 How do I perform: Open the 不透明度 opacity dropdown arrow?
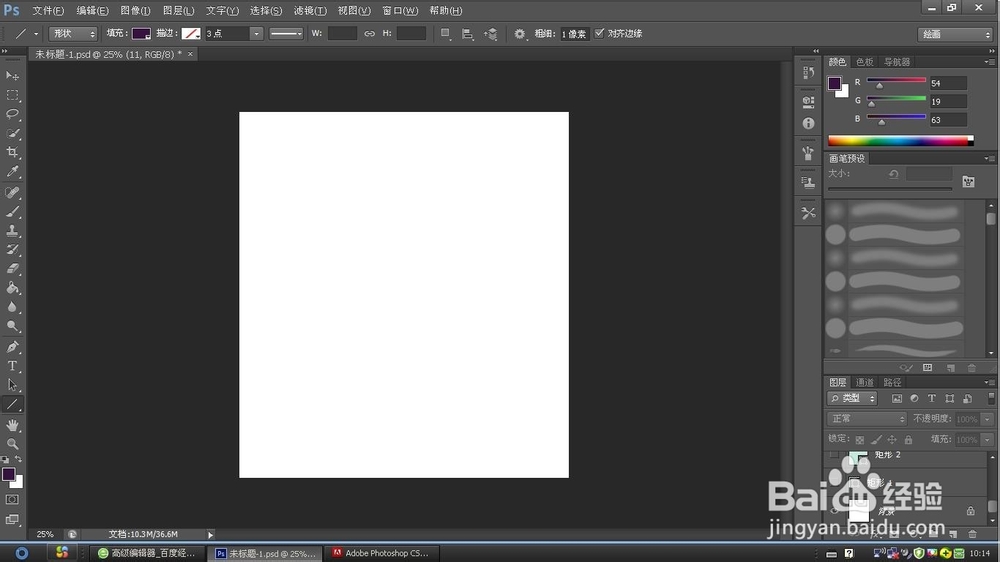coord(987,419)
